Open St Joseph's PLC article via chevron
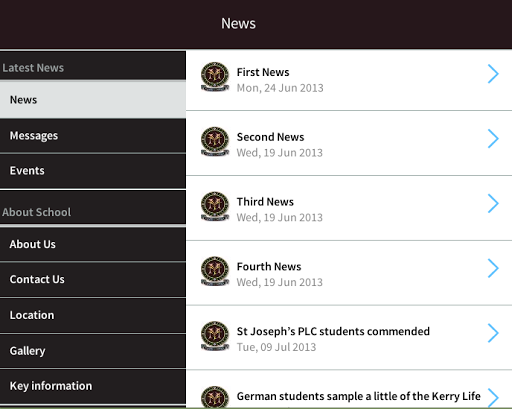The height and width of the screenshot is (409, 512). pos(493,333)
